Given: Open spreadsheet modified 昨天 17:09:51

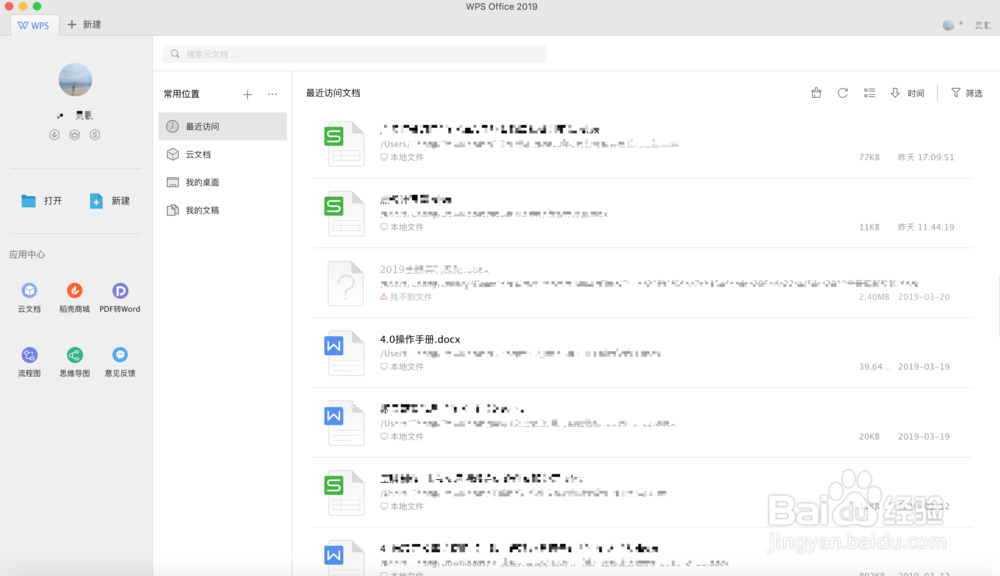Looking at the screenshot, I should [x=642, y=143].
